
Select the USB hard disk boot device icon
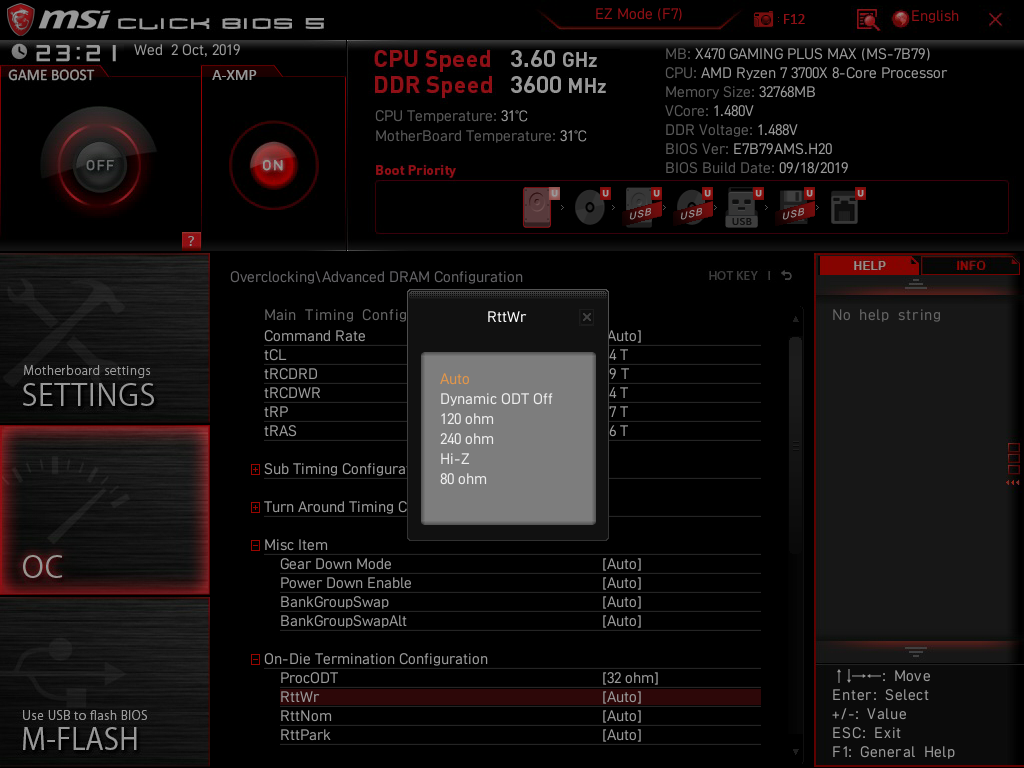point(643,207)
